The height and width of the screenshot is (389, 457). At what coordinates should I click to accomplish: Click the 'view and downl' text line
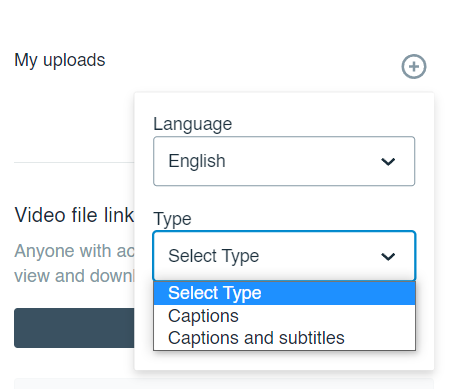tap(74, 276)
